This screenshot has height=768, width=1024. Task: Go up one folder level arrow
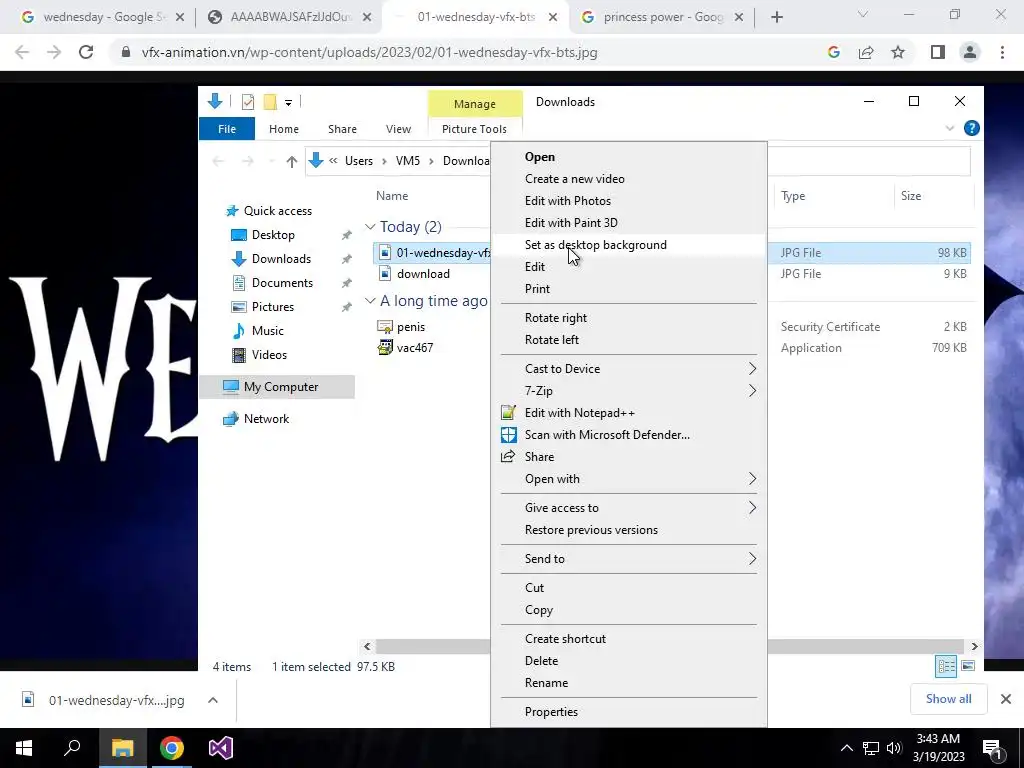pyautogui.click(x=291, y=161)
